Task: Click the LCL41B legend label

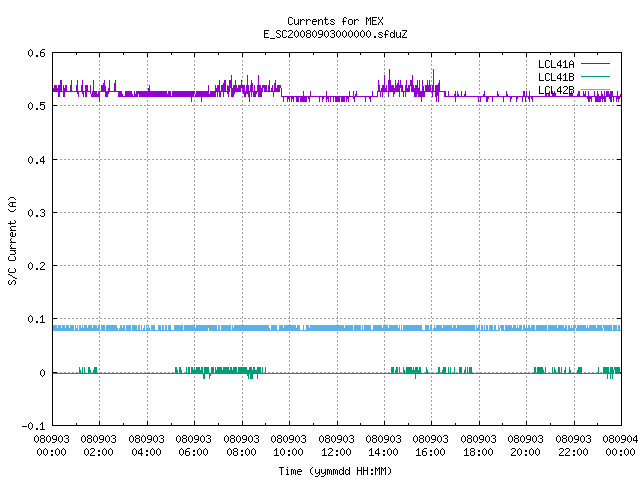Action: tap(556, 77)
